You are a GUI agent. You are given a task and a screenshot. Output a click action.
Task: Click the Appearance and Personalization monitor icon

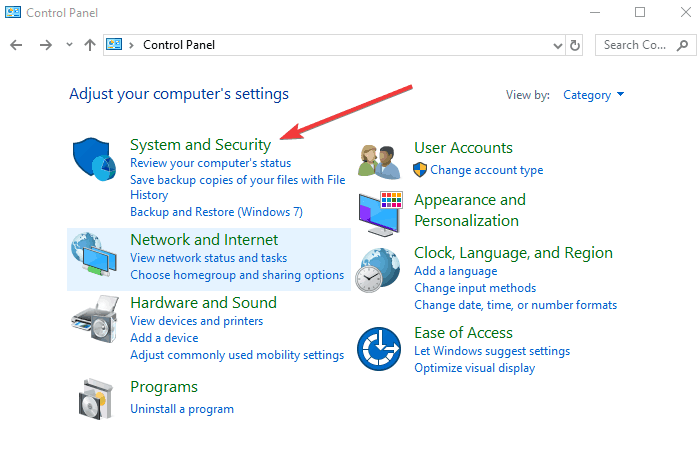pos(381,214)
